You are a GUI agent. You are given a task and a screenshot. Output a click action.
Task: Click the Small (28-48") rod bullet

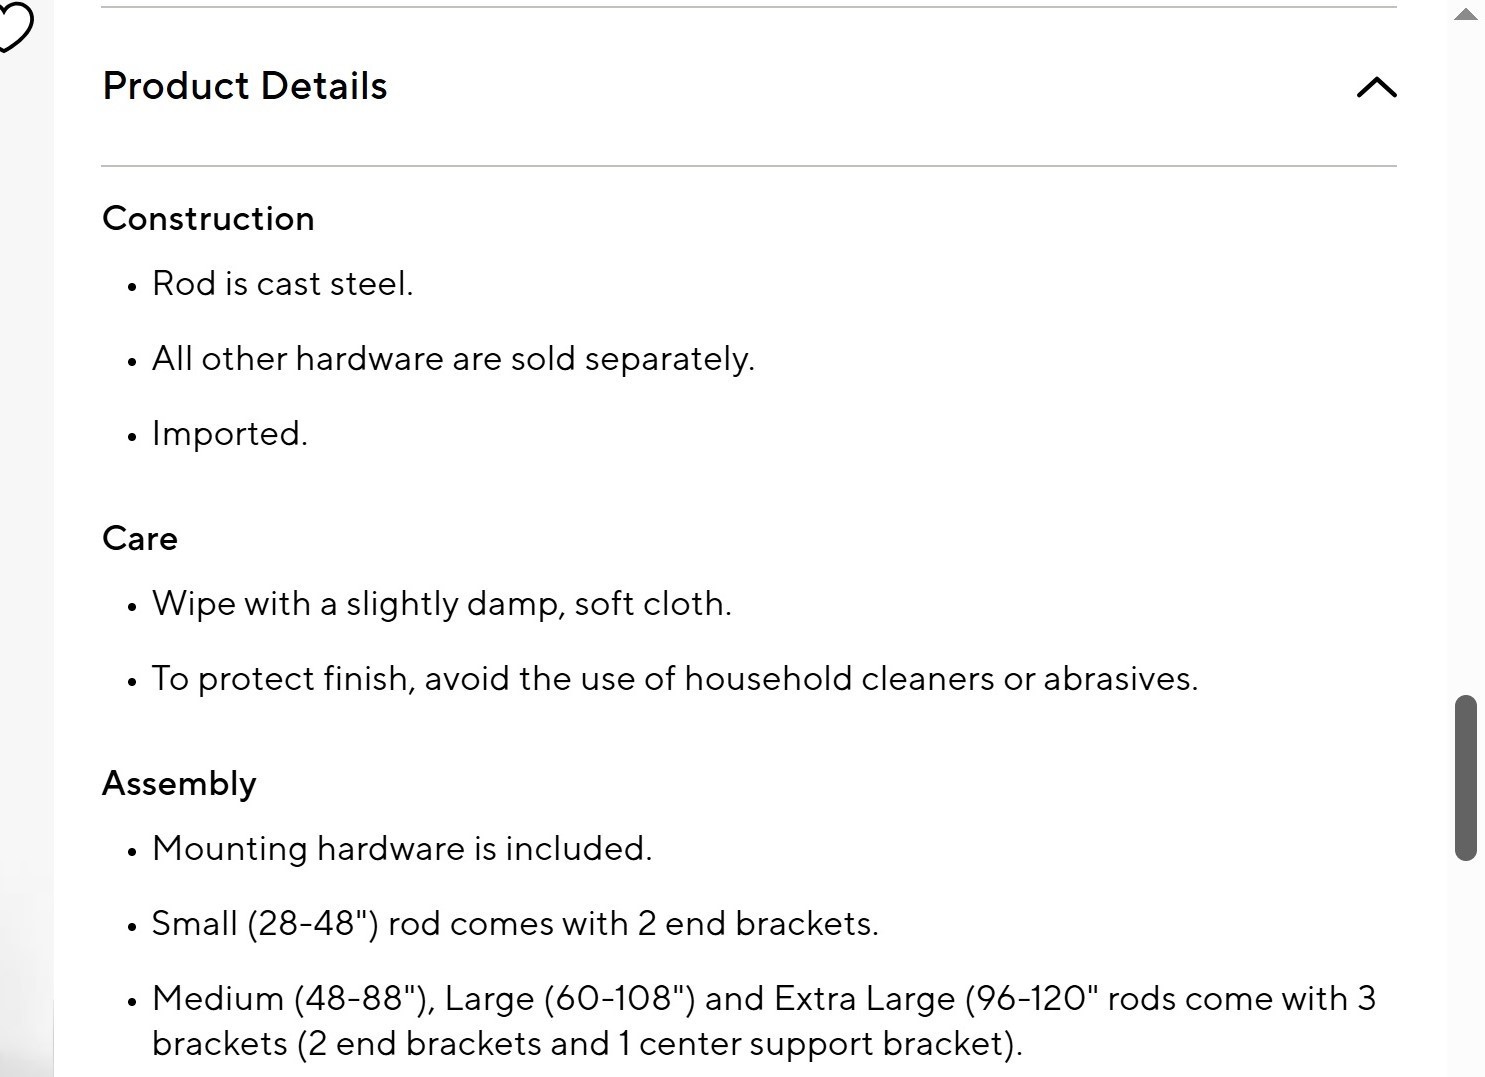point(514,924)
